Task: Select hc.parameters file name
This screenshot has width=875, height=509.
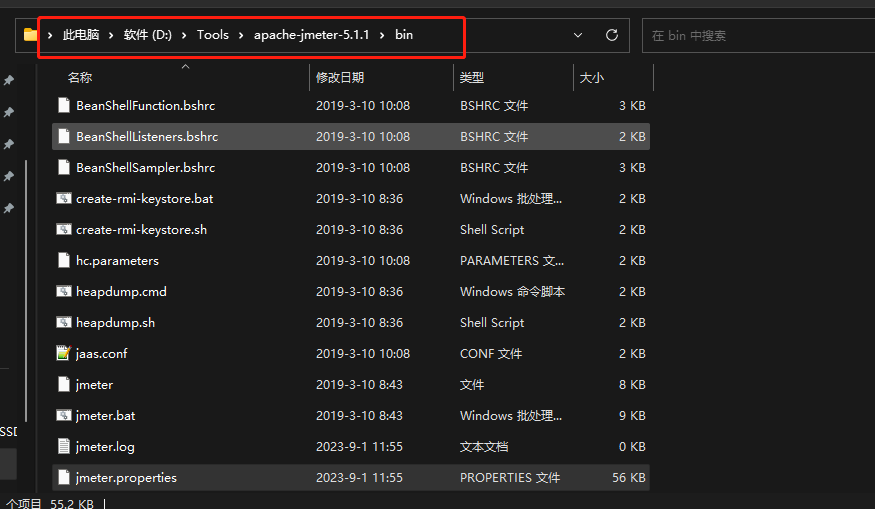Action: click(117, 261)
